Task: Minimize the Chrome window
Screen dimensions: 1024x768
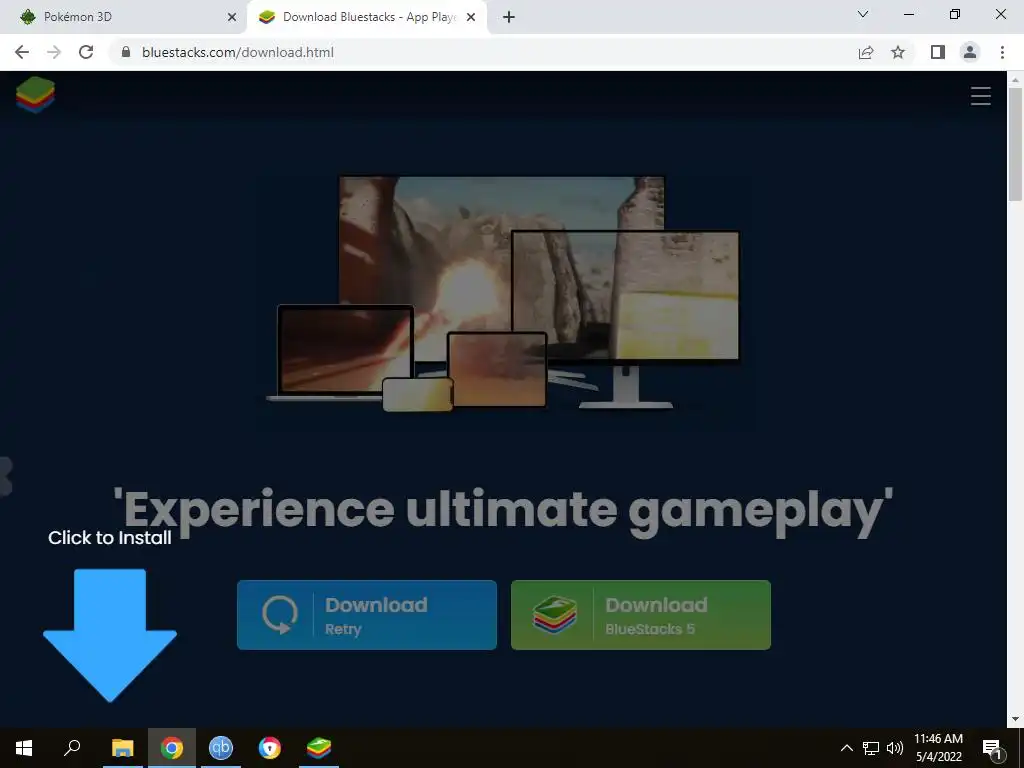Action: pyautogui.click(x=908, y=14)
